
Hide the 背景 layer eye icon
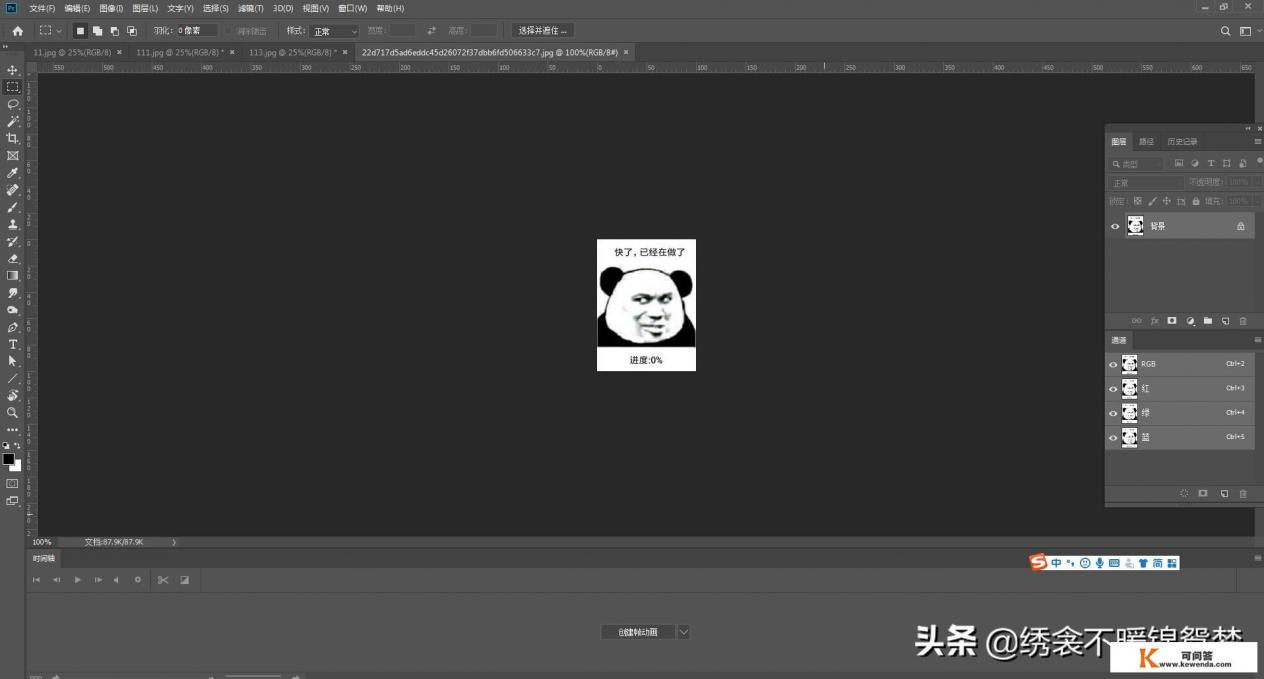coord(1115,226)
